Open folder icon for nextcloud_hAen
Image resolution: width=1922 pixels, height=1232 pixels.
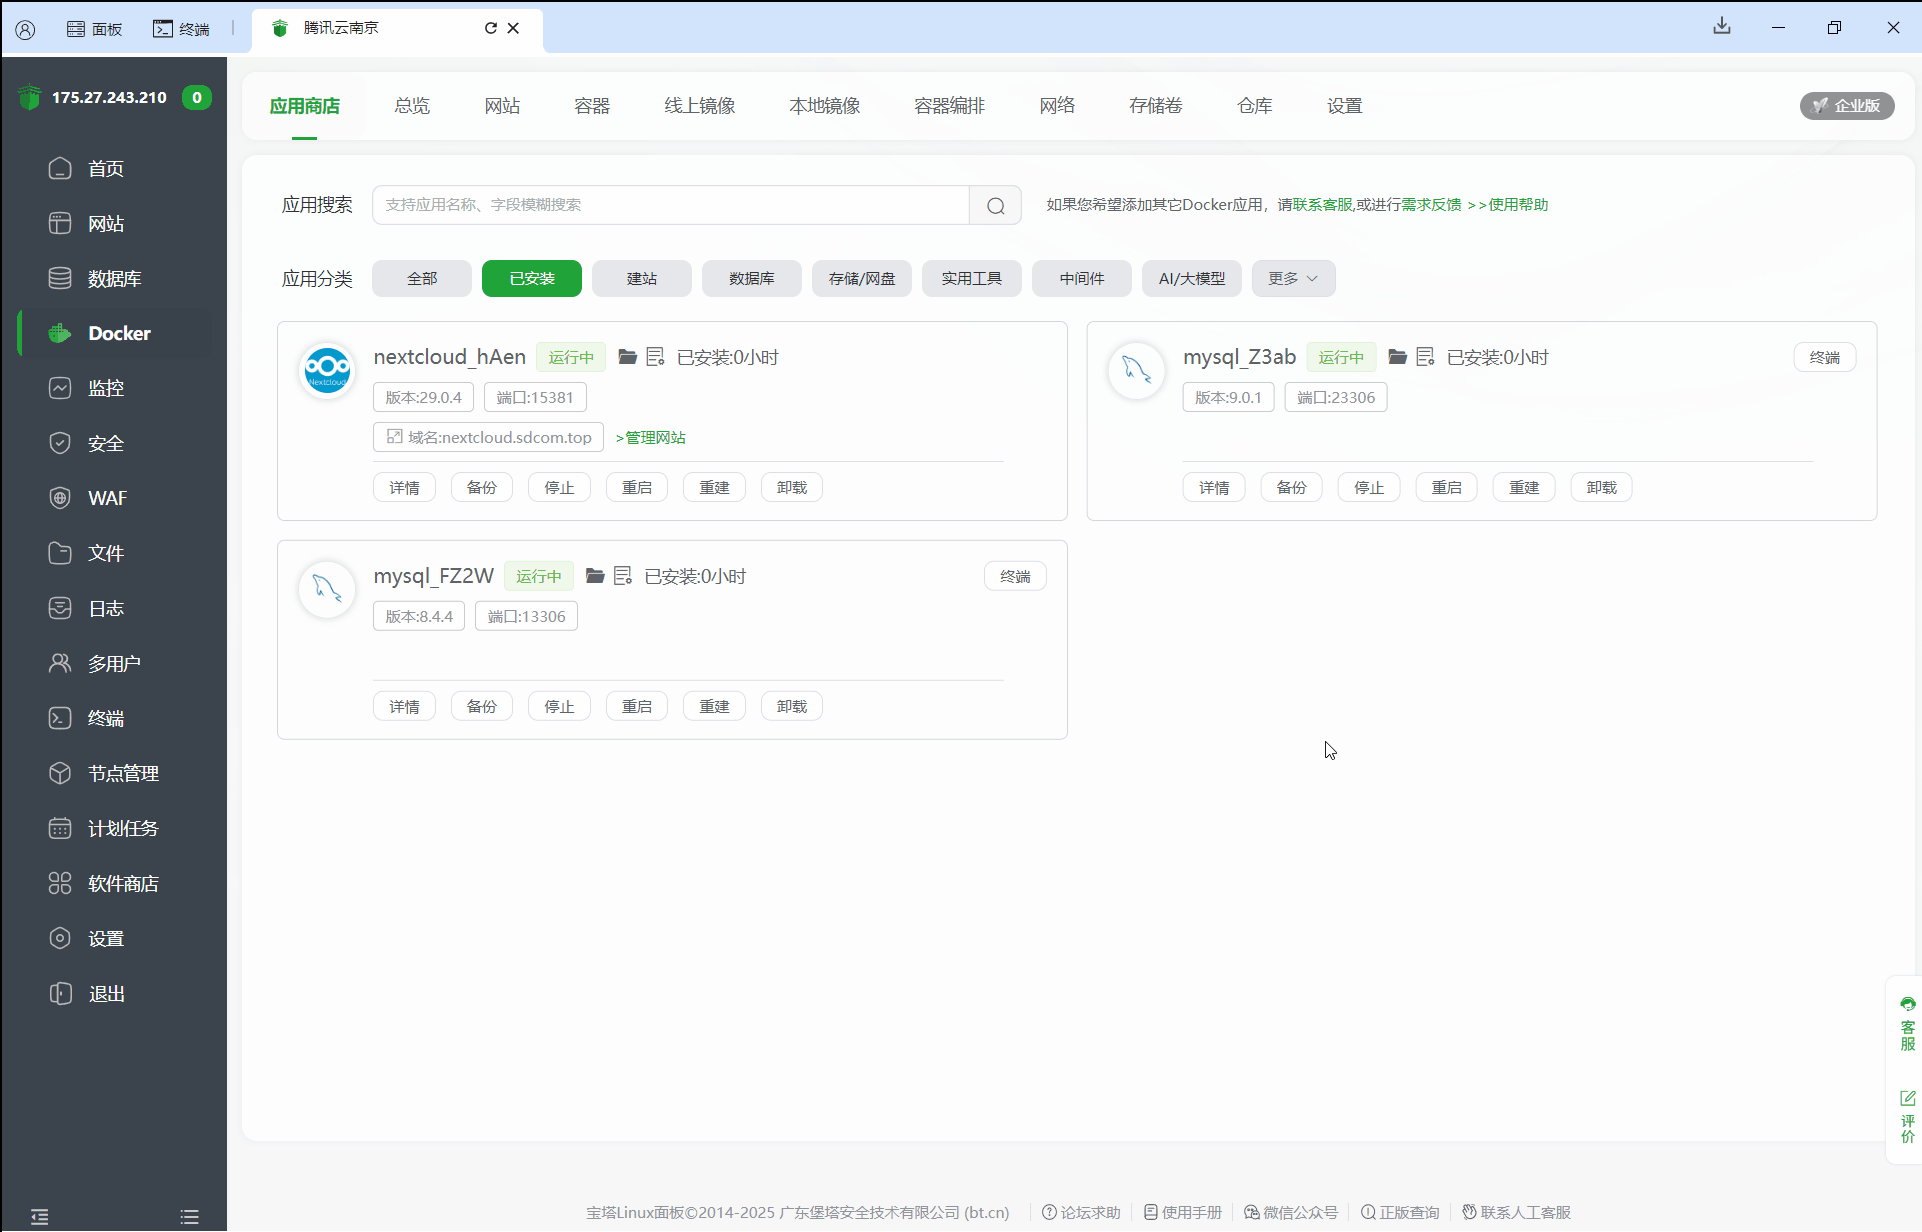(x=627, y=357)
